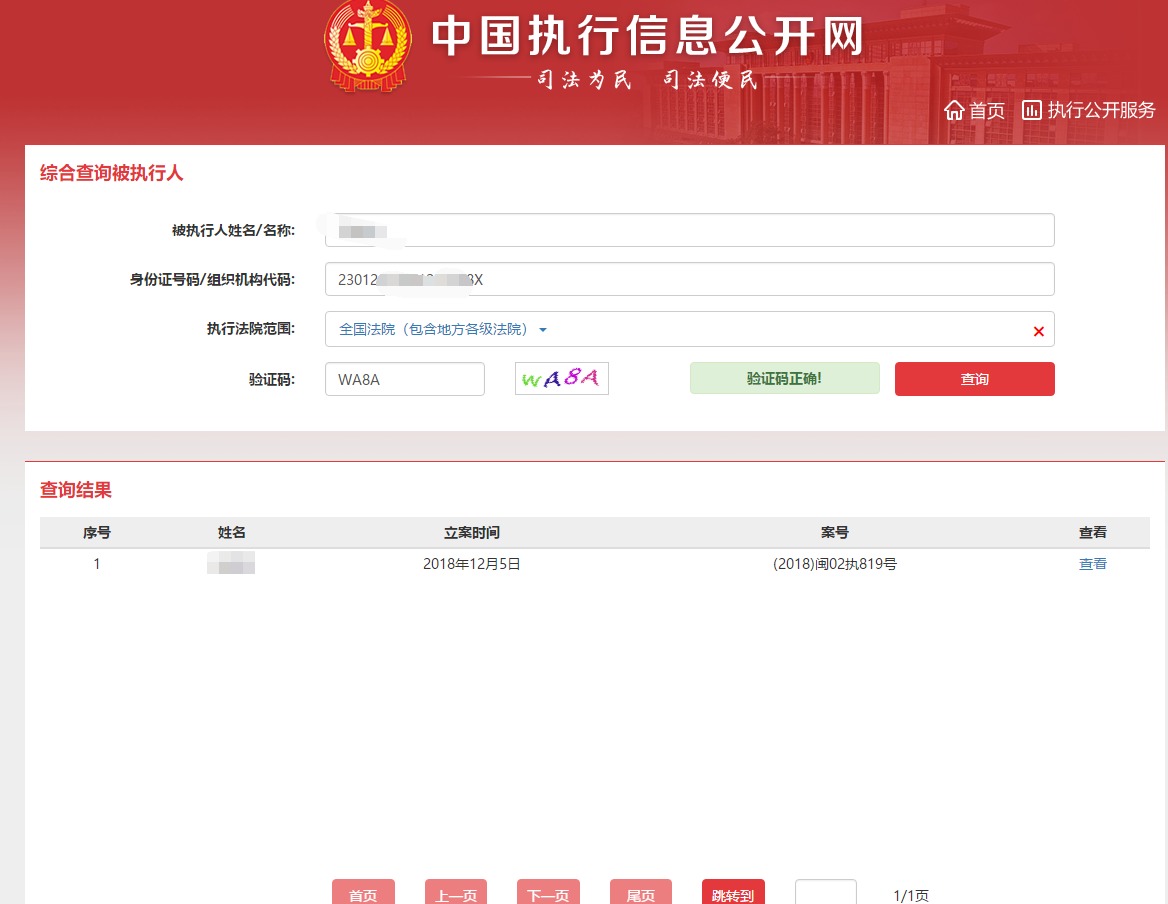Click the 案号 column header
Image resolution: width=1168 pixels, height=904 pixels.
click(x=835, y=532)
